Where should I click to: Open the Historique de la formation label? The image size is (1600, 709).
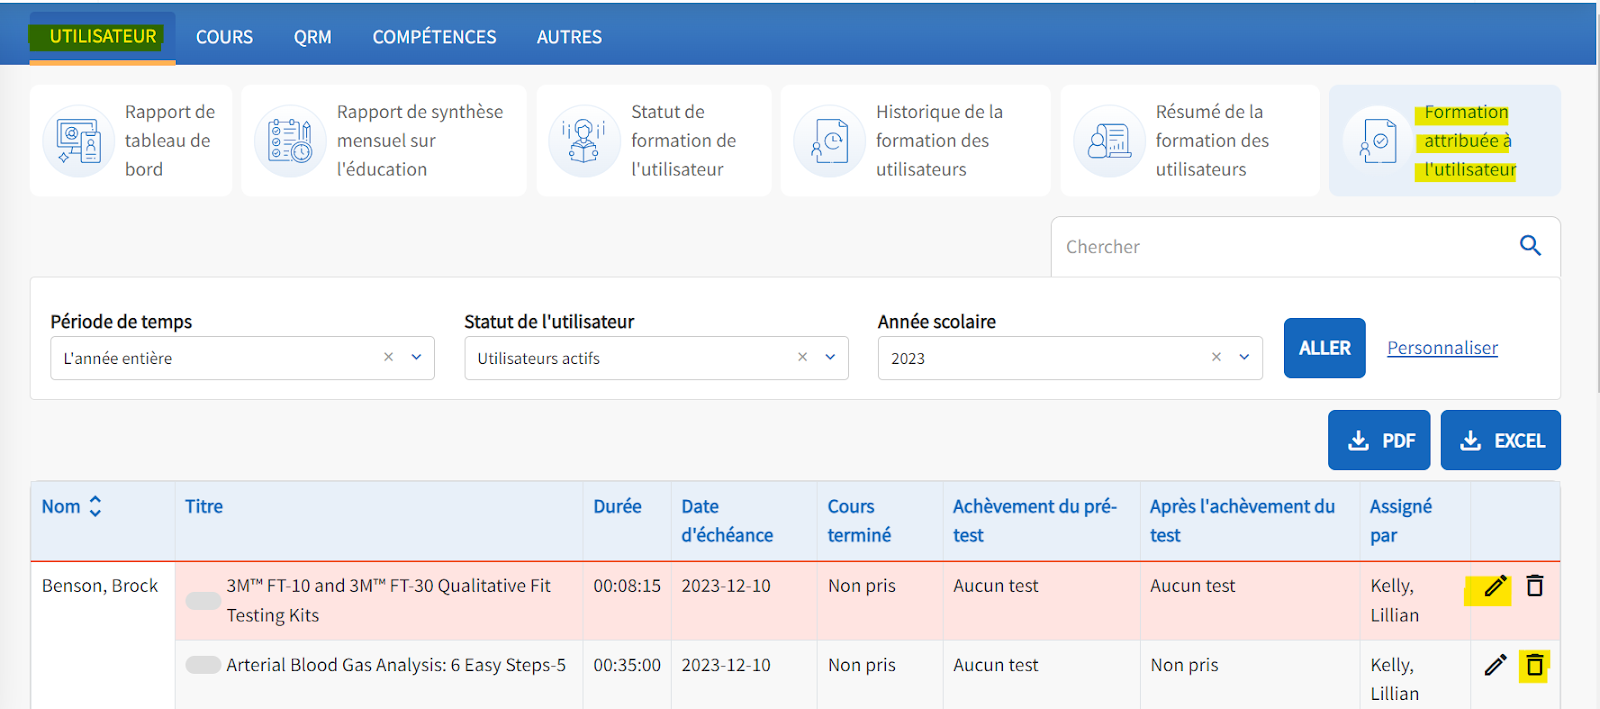coord(939,141)
